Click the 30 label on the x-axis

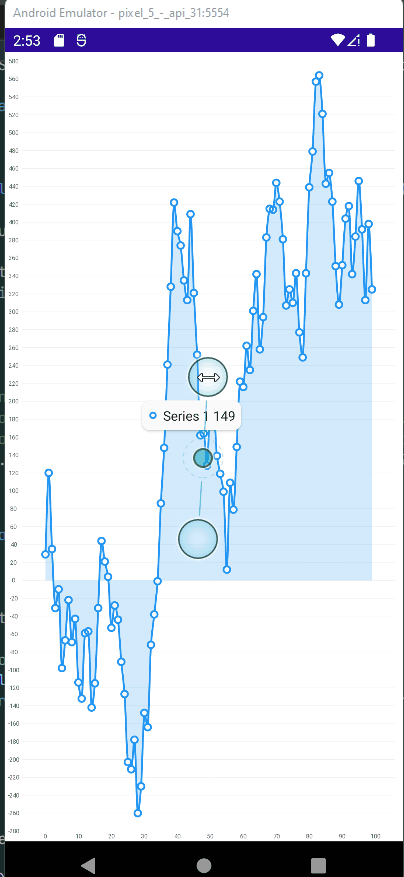click(x=144, y=836)
